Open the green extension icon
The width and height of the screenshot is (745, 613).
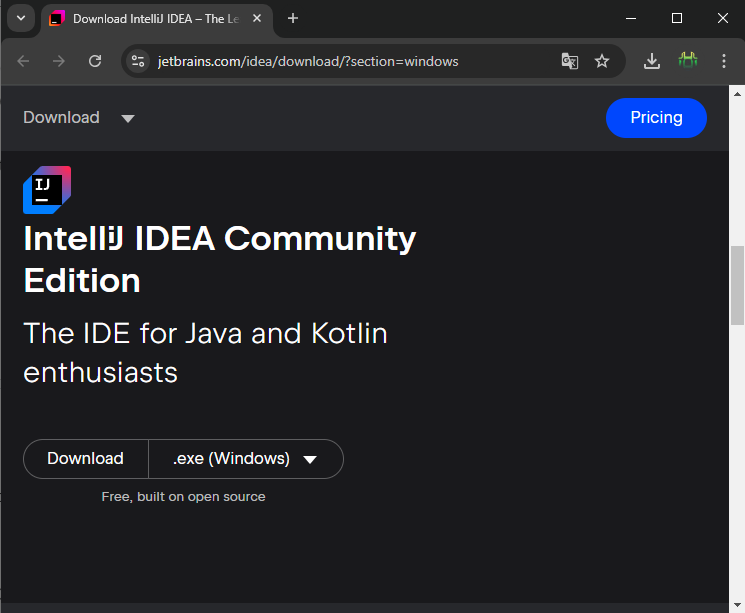point(688,60)
